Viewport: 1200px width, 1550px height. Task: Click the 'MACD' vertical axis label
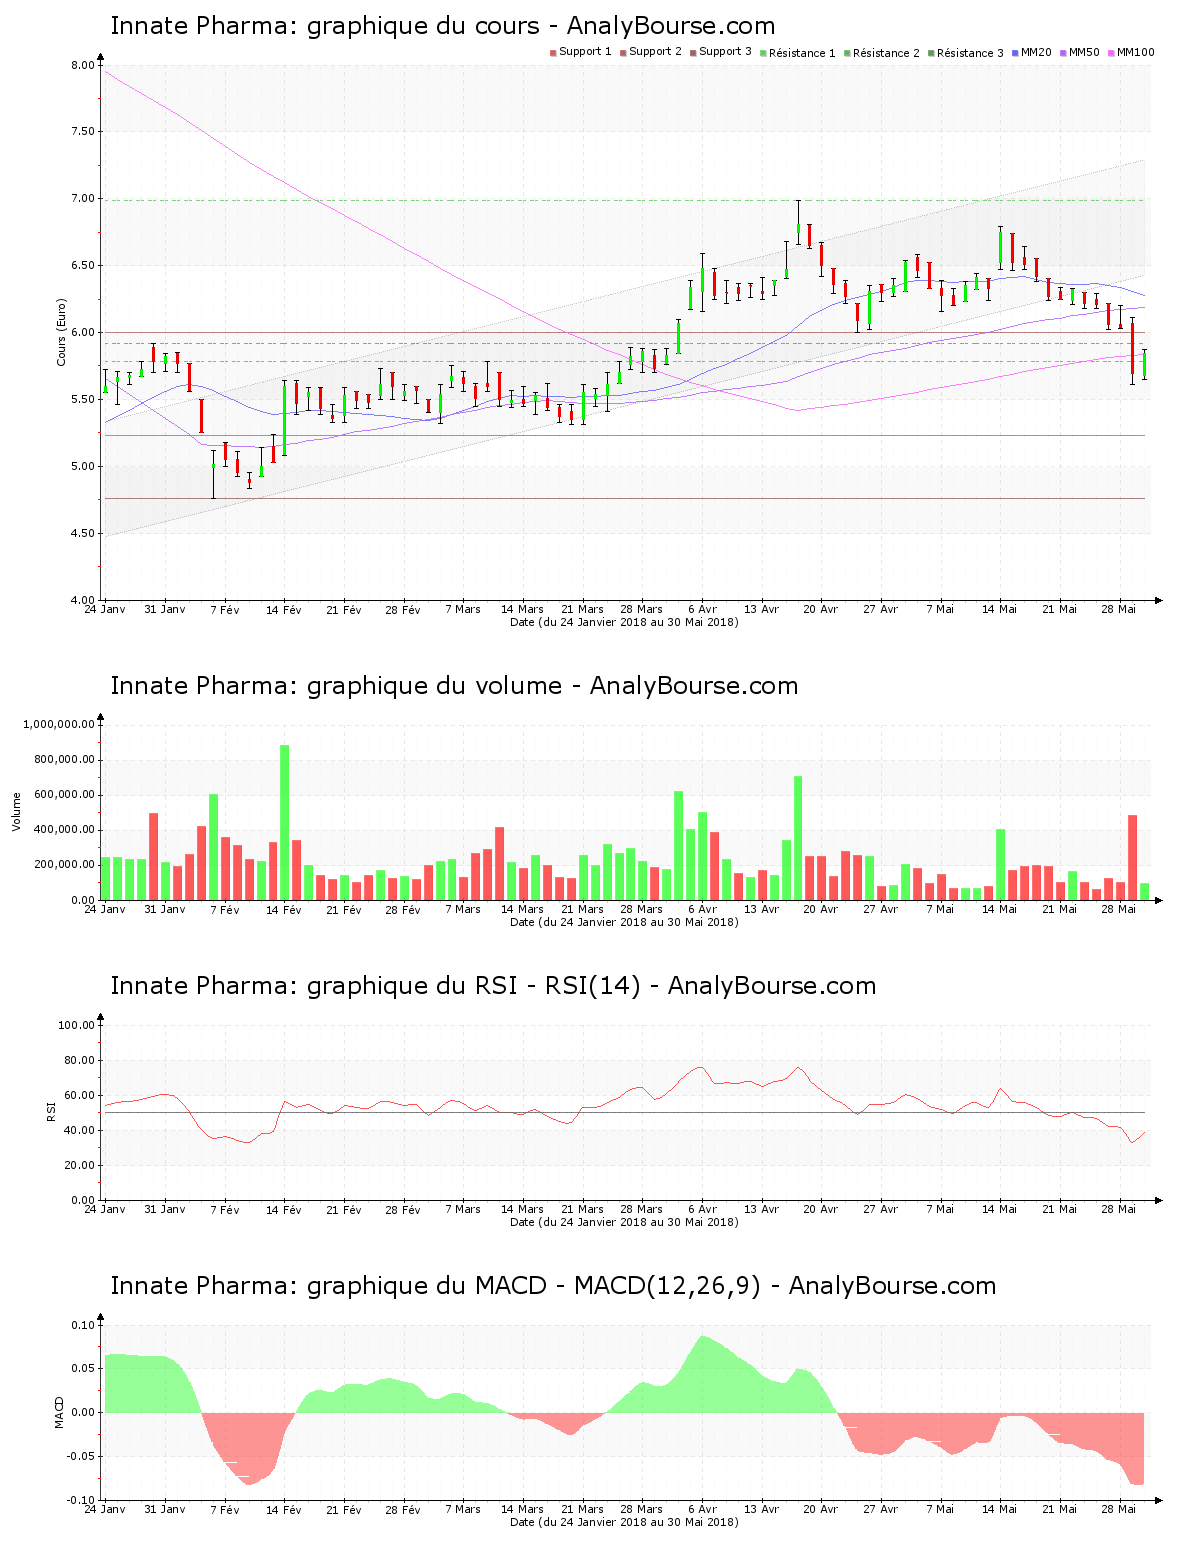[59, 1412]
